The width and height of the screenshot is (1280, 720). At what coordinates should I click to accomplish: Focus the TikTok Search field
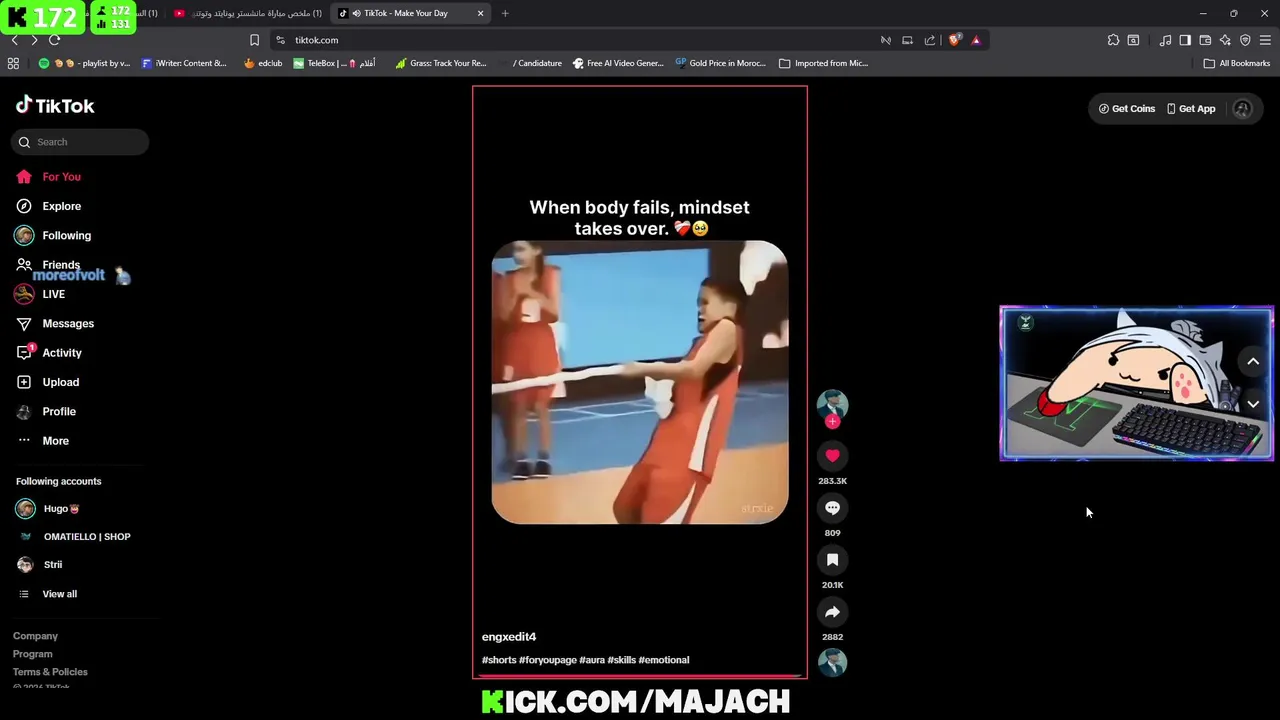tap(80, 142)
